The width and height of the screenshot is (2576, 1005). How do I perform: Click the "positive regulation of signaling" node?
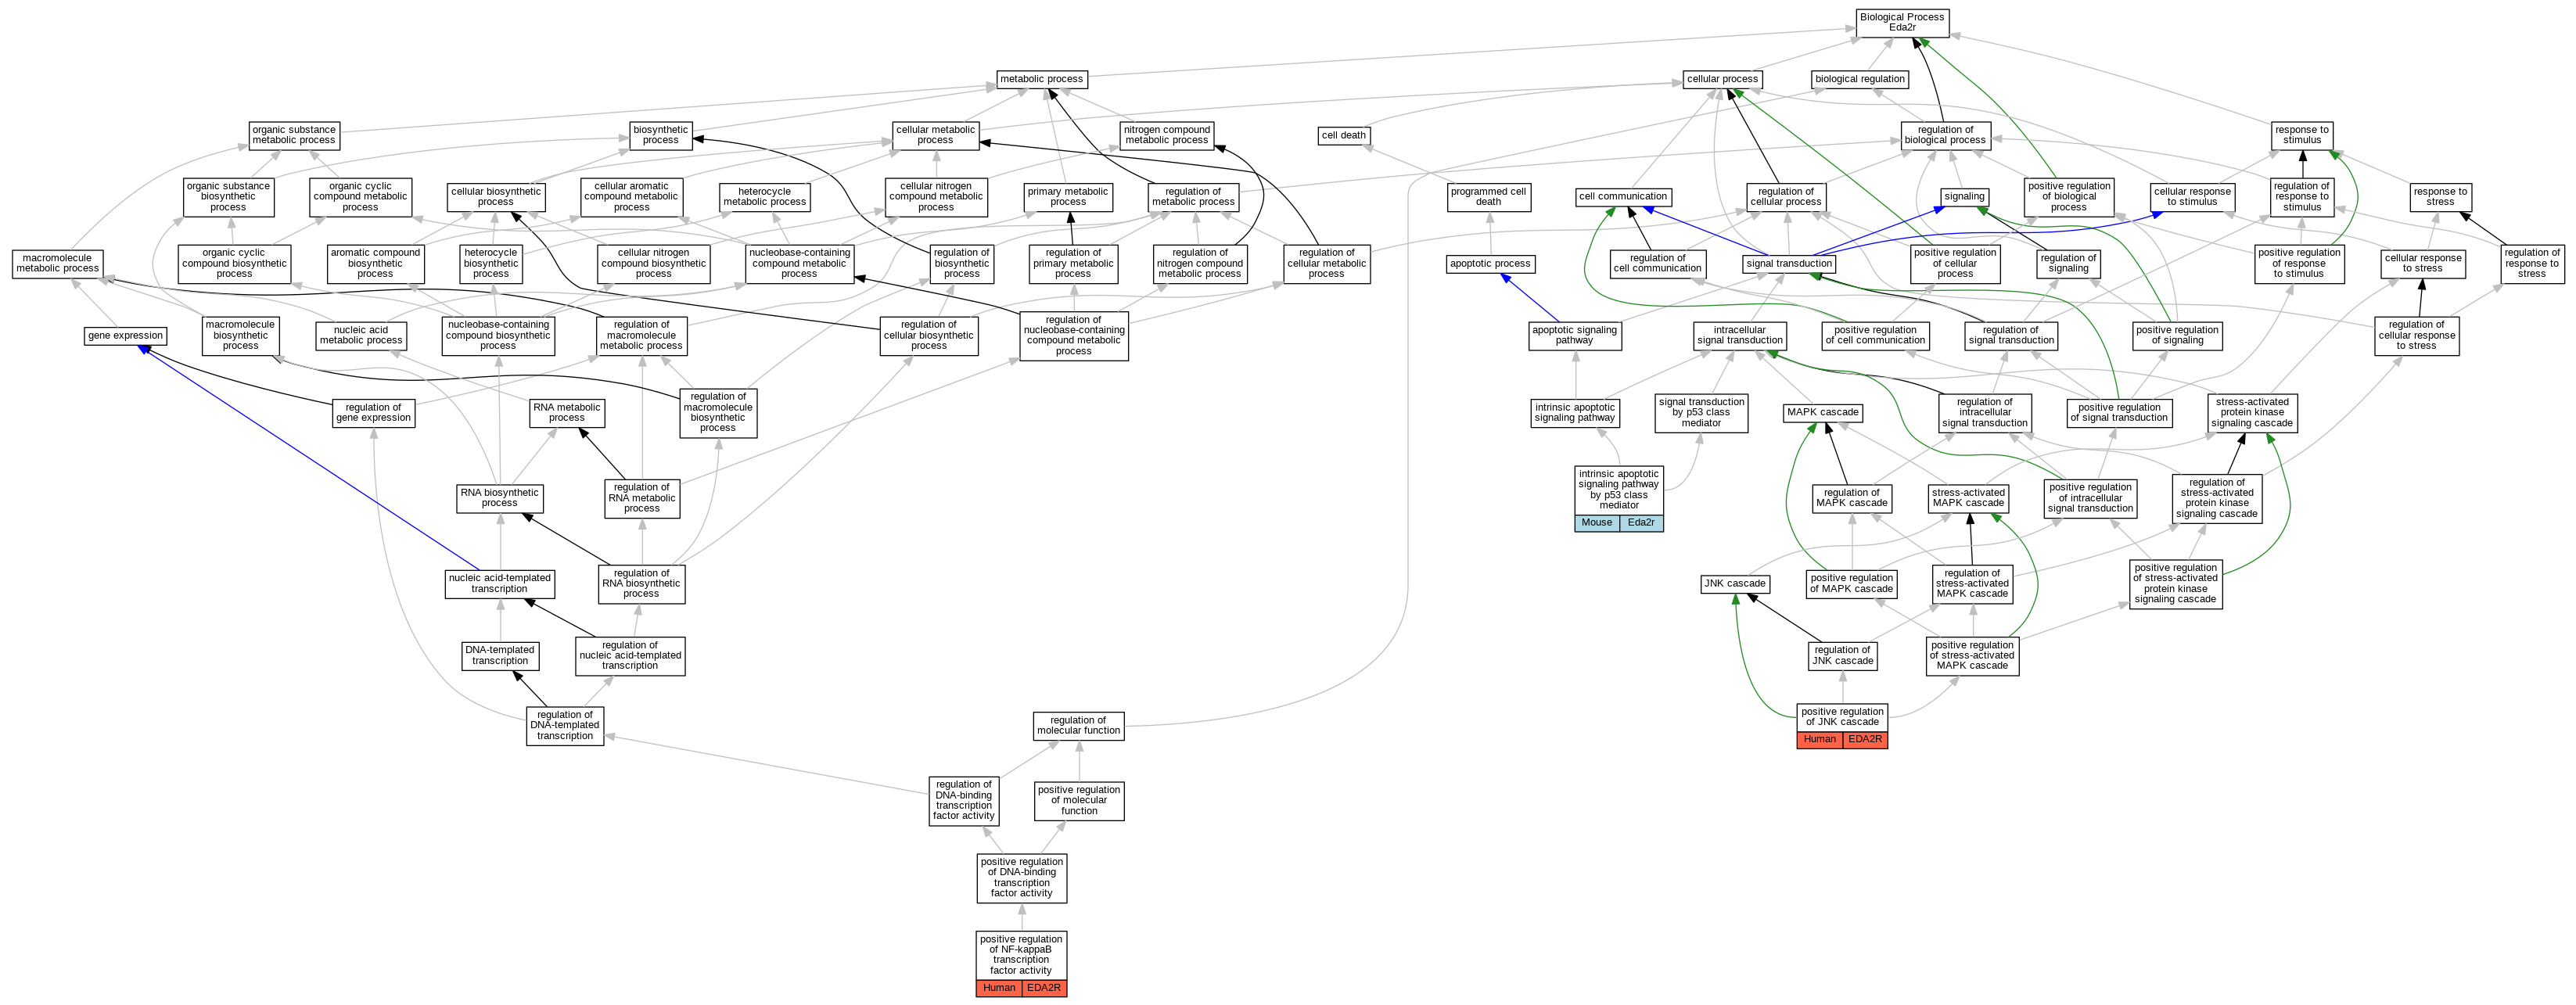[2178, 336]
